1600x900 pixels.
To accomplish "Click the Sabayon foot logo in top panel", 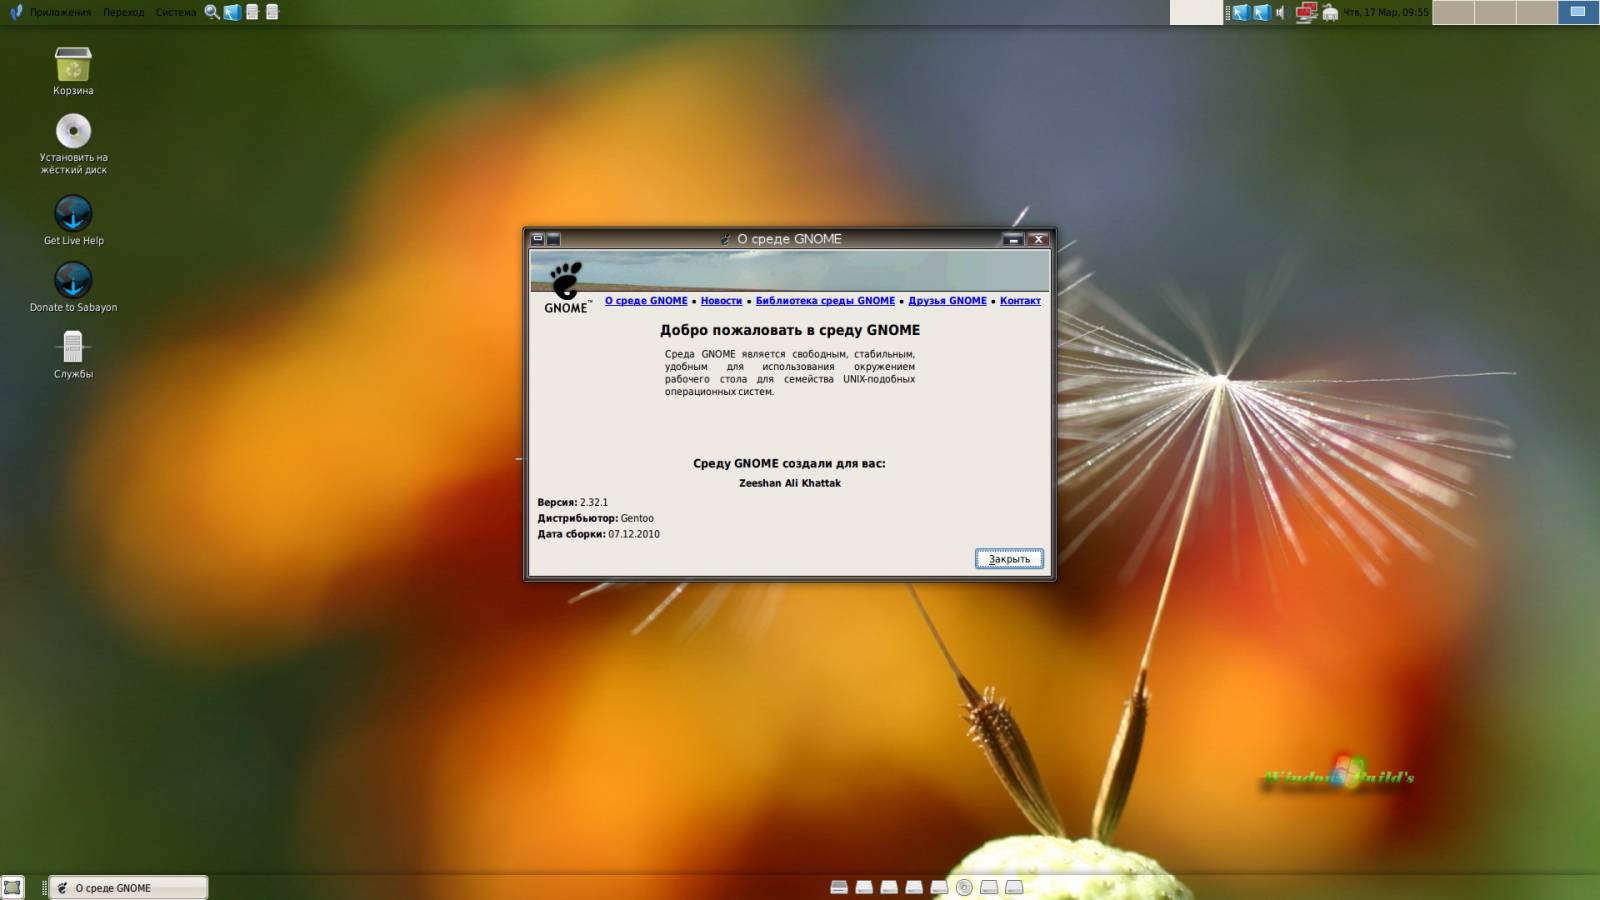I will (15, 12).
